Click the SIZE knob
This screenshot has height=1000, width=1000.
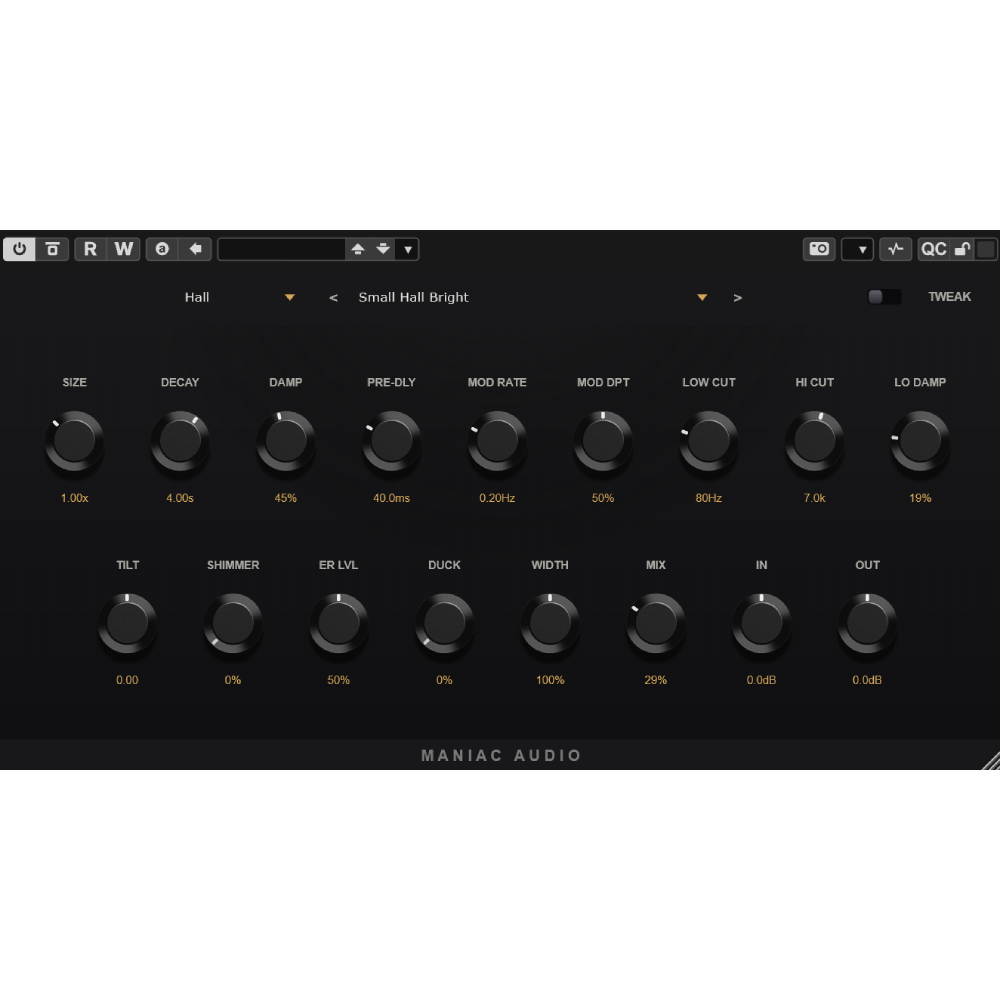(74, 441)
